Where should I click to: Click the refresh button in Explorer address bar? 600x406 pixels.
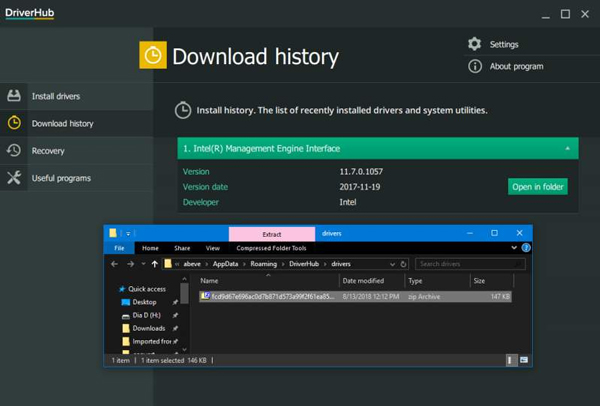point(405,264)
